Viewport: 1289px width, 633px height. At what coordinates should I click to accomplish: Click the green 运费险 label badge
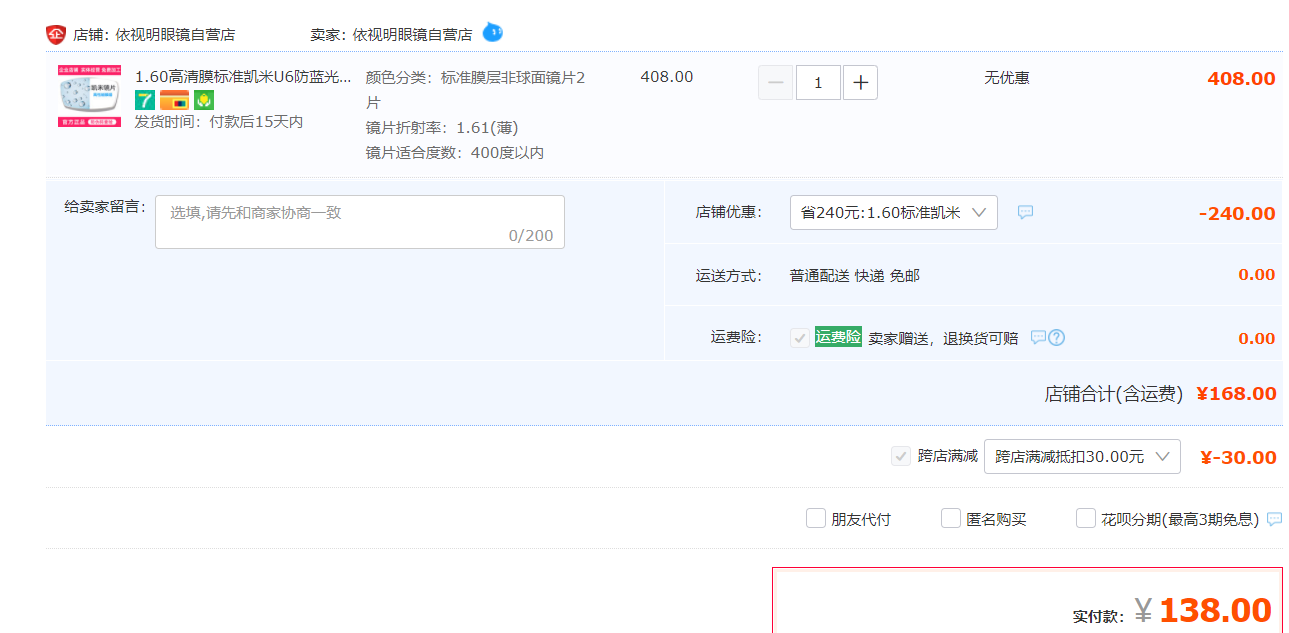click(x=838, y=337)
